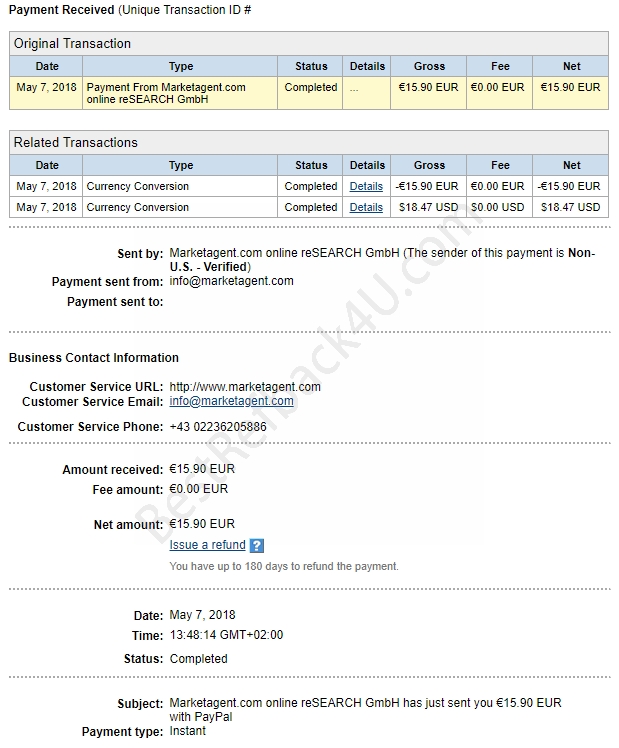Open the Issue a refund link
This screenshot has height=748, width=619.
[207, 545]
